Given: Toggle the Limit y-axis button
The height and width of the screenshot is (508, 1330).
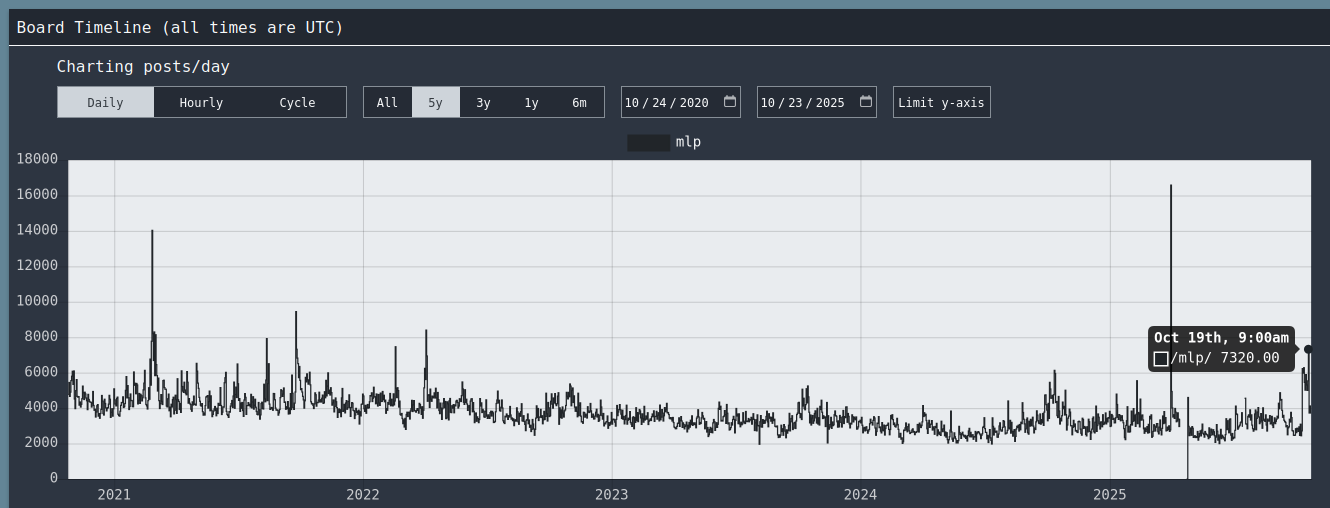Looking at the screenshot, I should 942,102.
